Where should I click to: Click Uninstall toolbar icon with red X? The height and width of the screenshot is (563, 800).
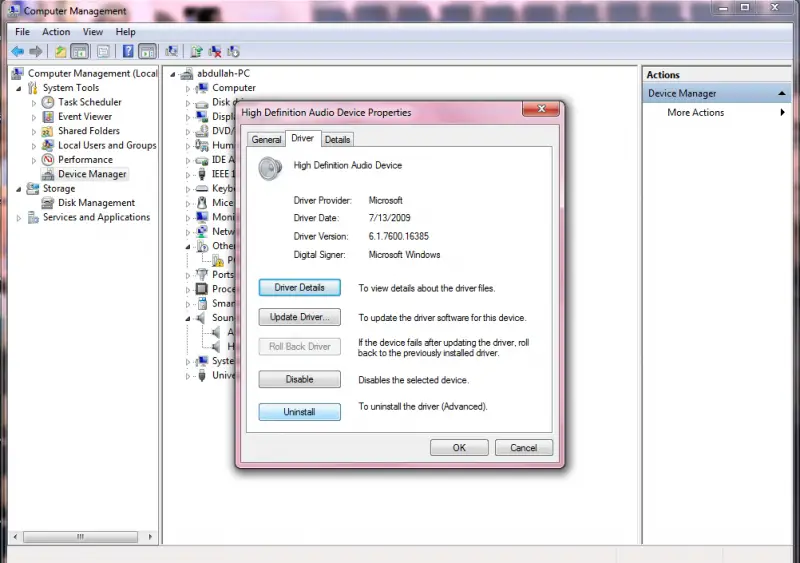[215, 51]
